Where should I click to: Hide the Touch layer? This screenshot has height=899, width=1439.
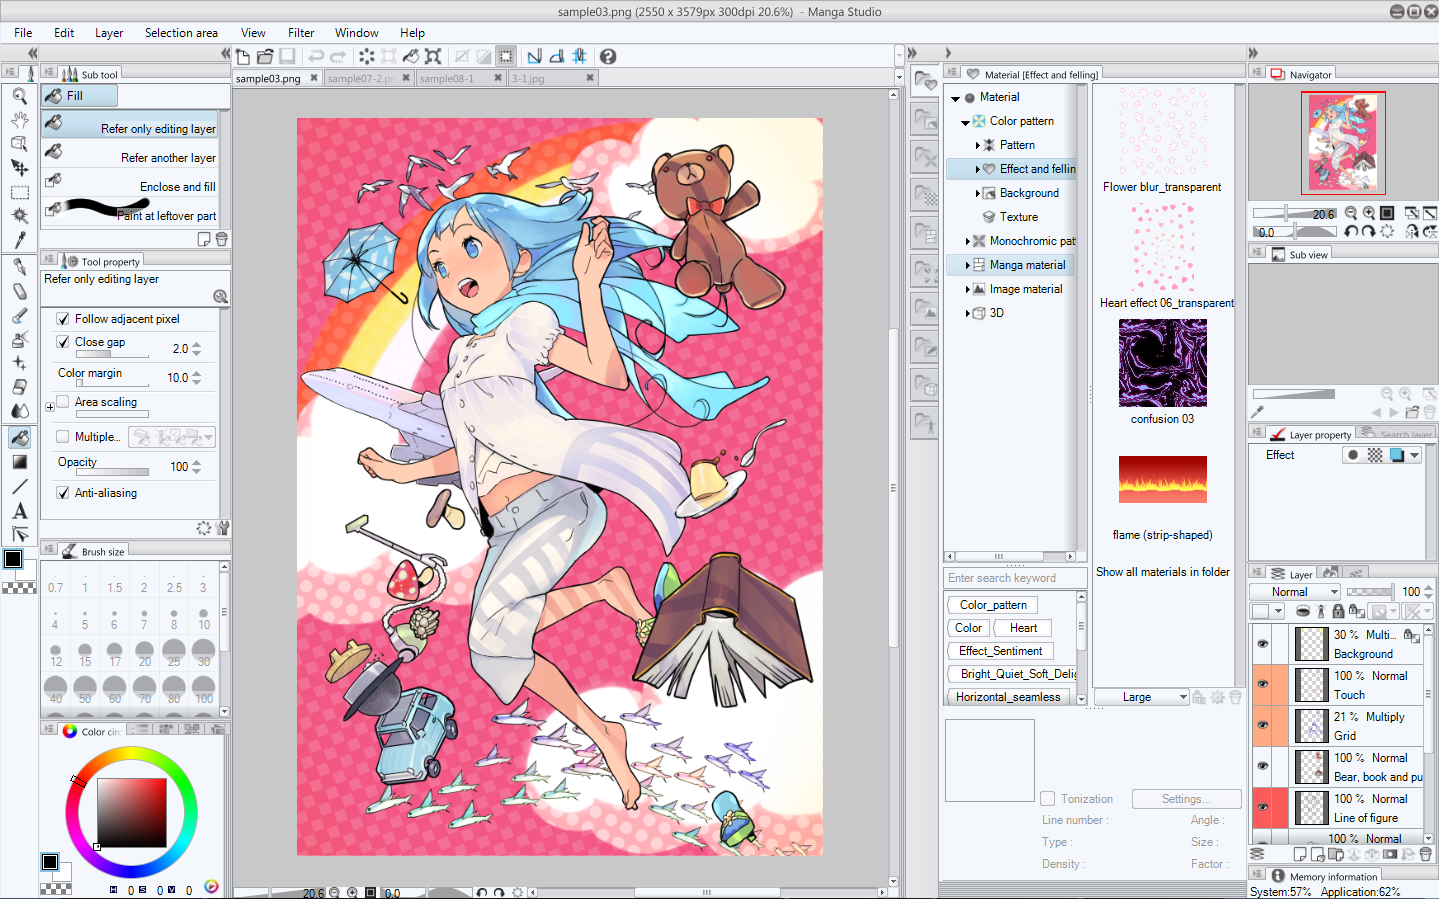[1263, 684]
